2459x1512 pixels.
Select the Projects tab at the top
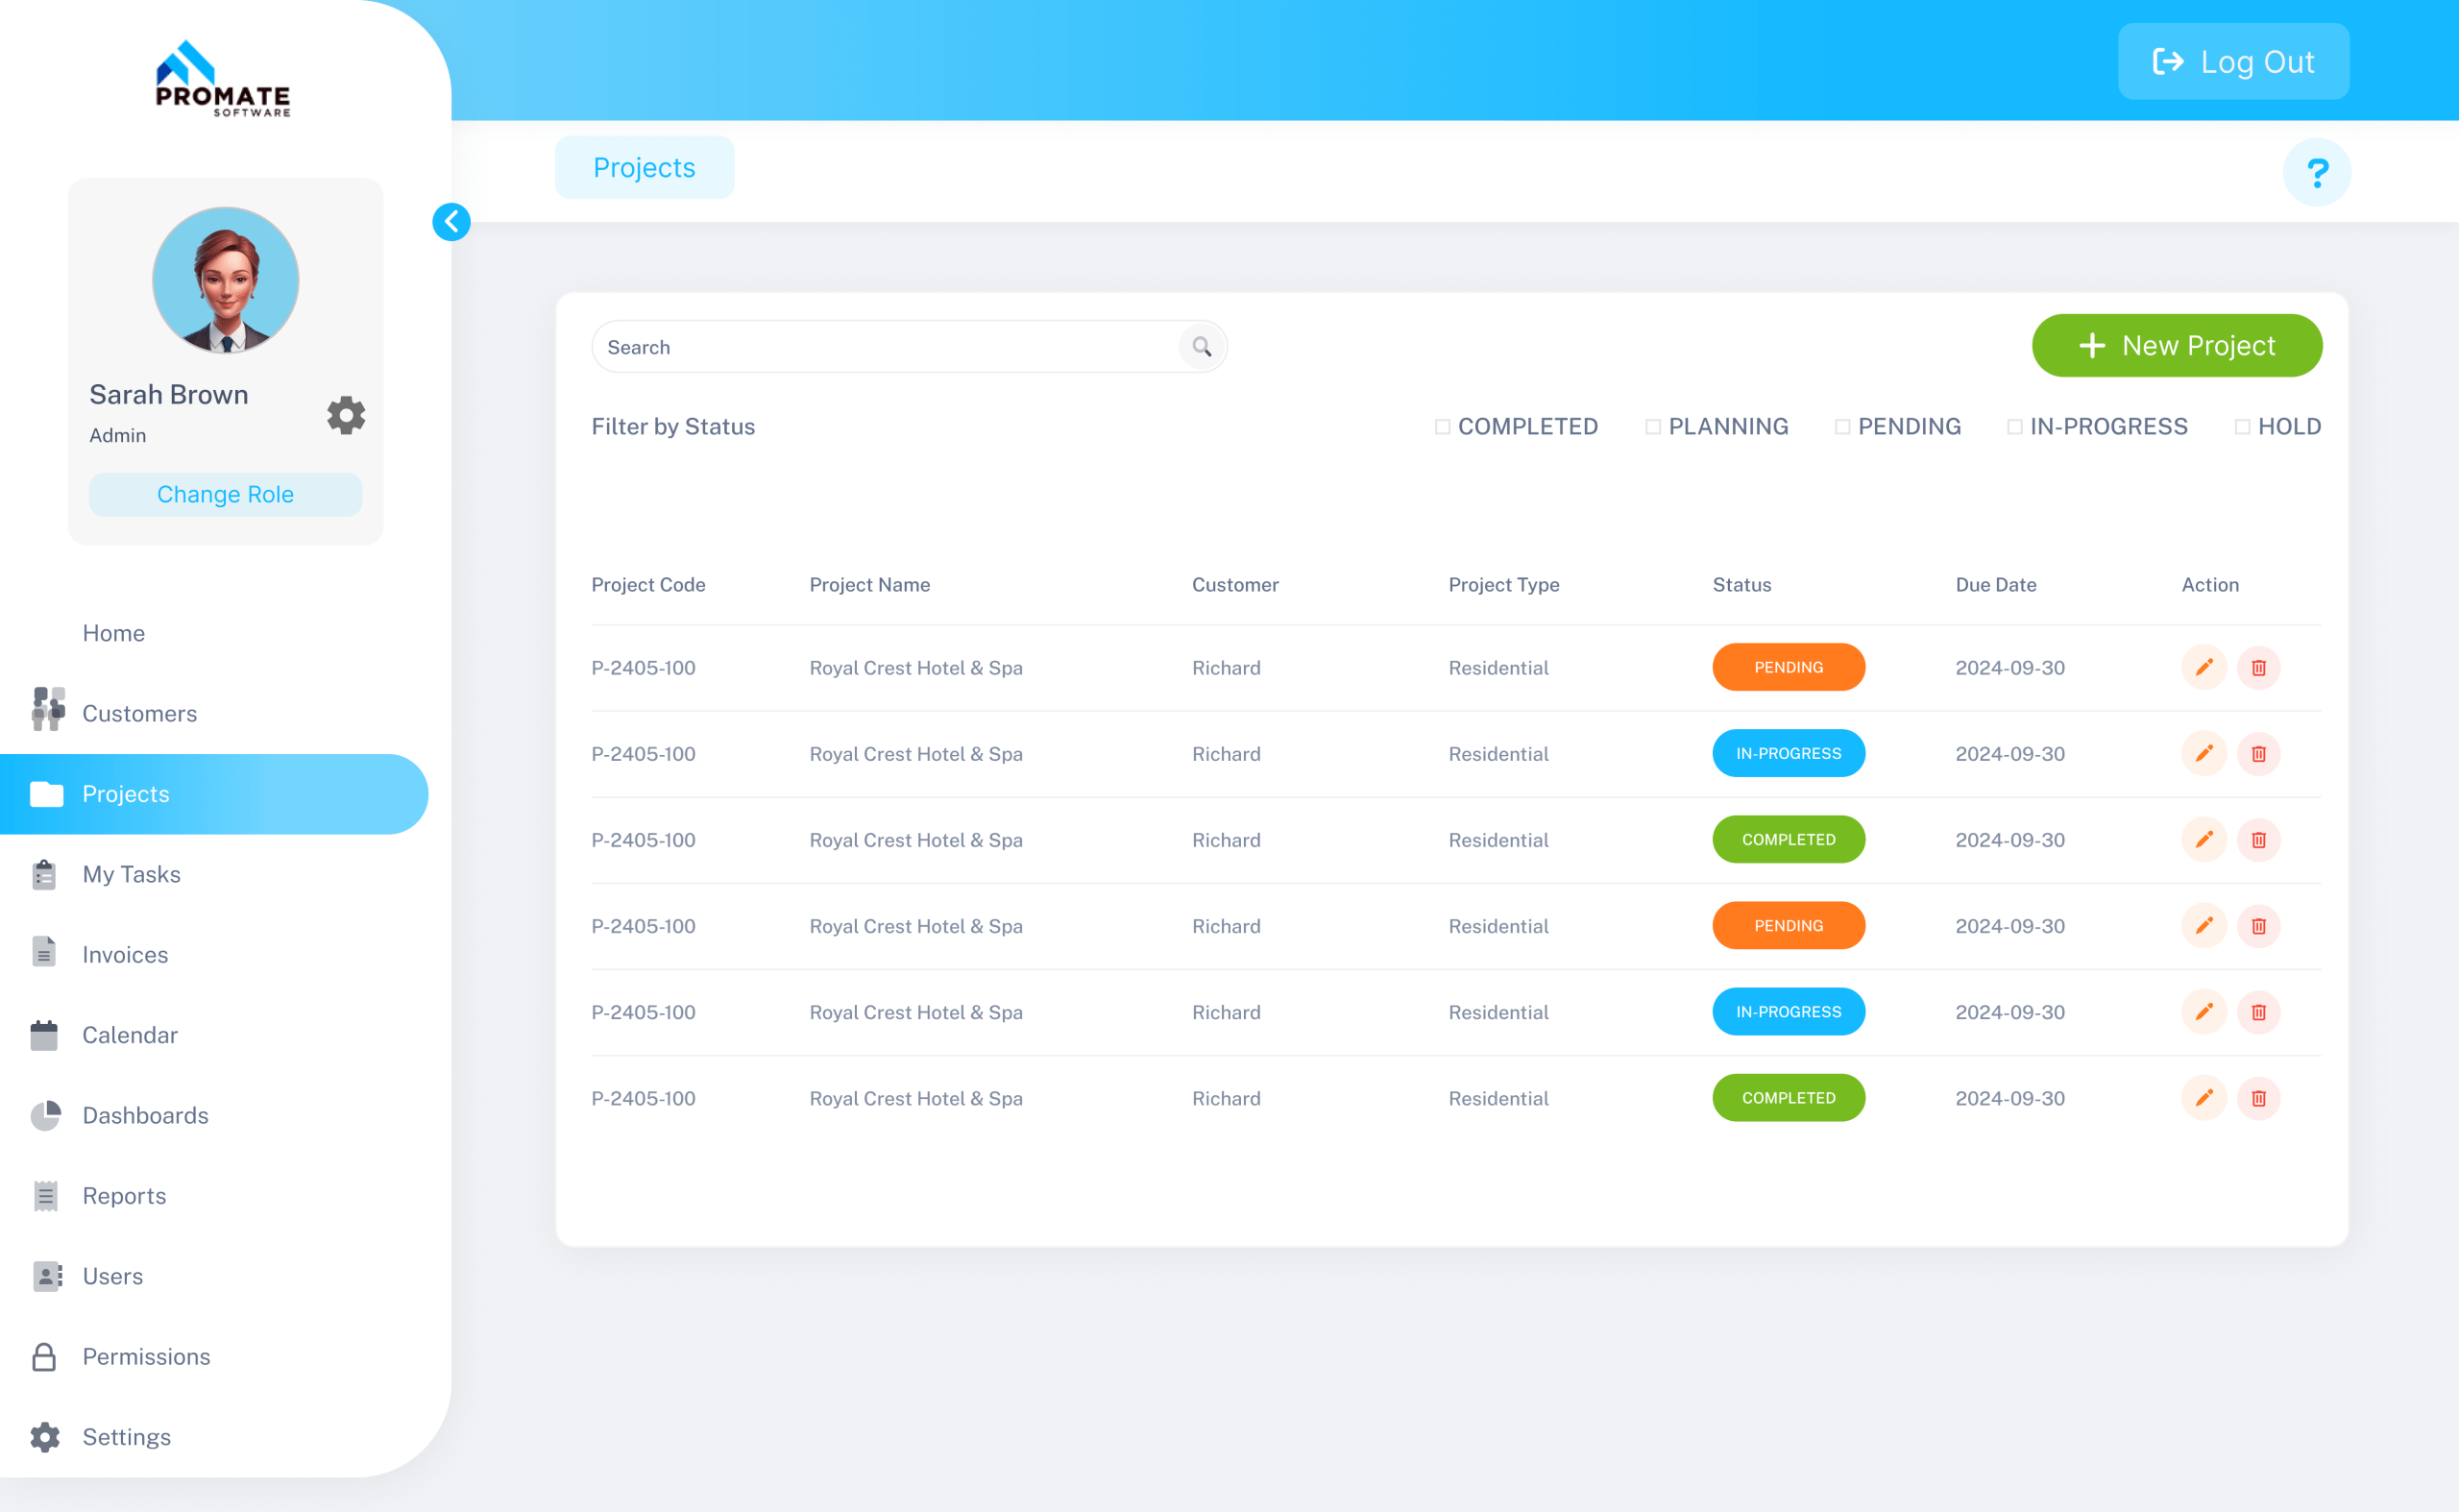point(644,168)
